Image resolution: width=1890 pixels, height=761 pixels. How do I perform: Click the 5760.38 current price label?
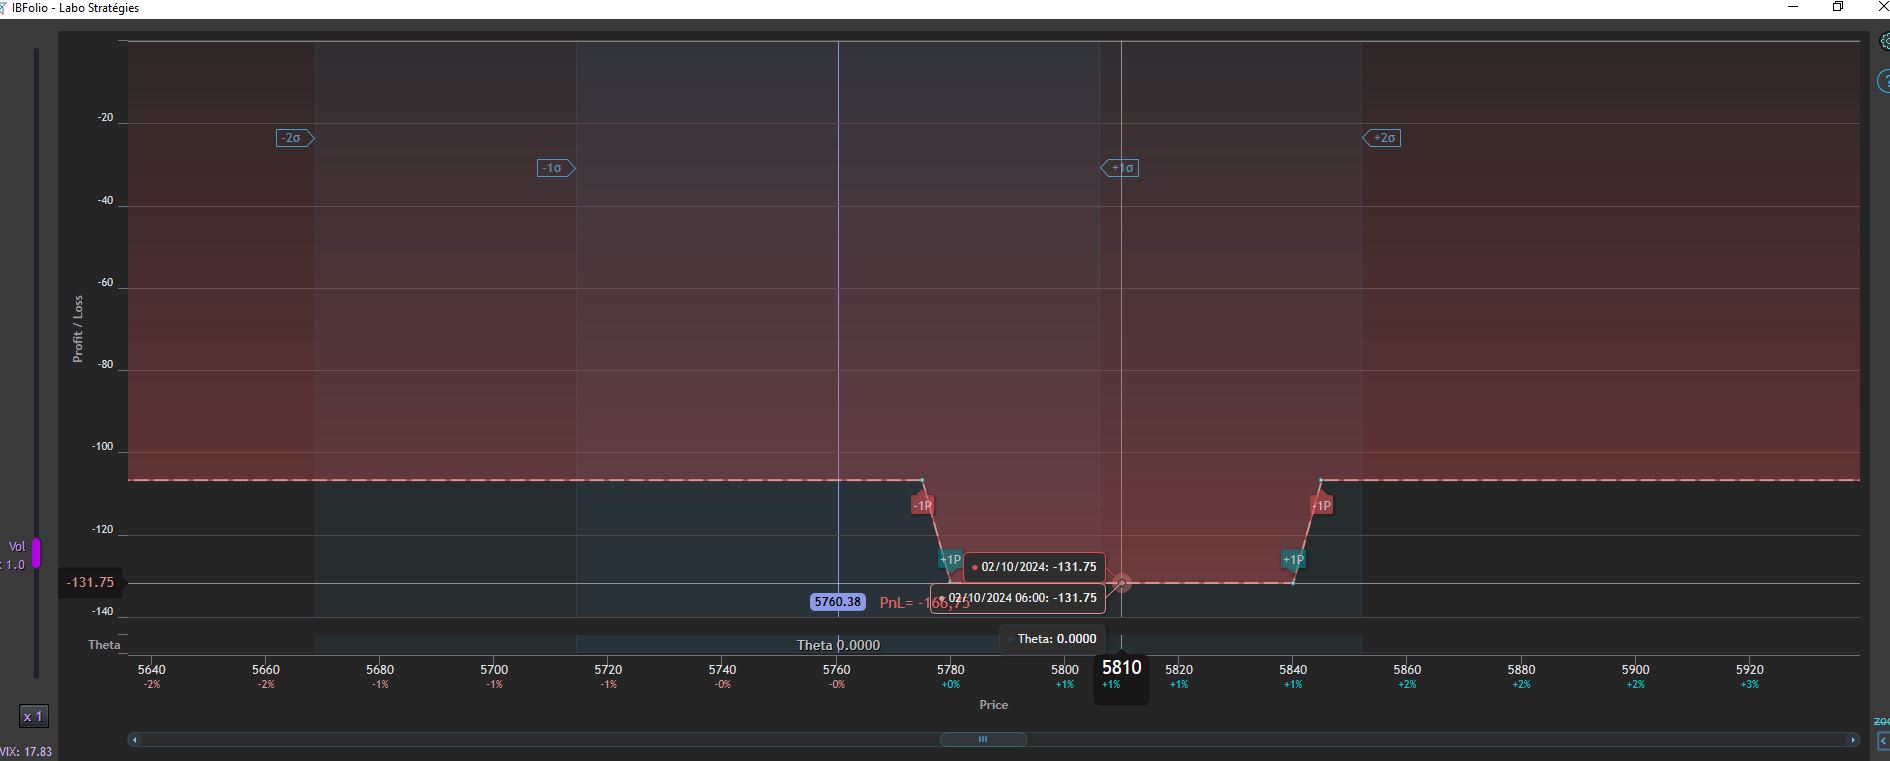pyautogui.click(x=838, y=602)
